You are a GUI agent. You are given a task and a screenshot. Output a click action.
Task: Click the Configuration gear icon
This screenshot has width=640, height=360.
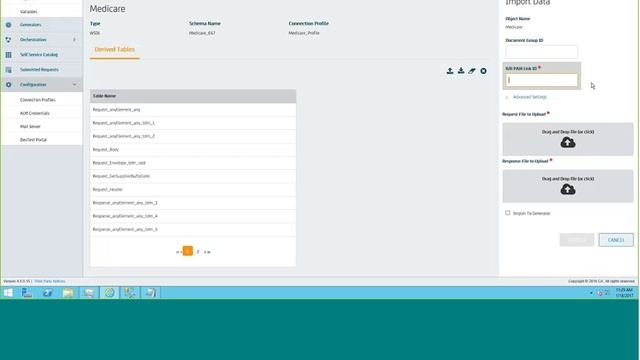[x=9, y=84]
